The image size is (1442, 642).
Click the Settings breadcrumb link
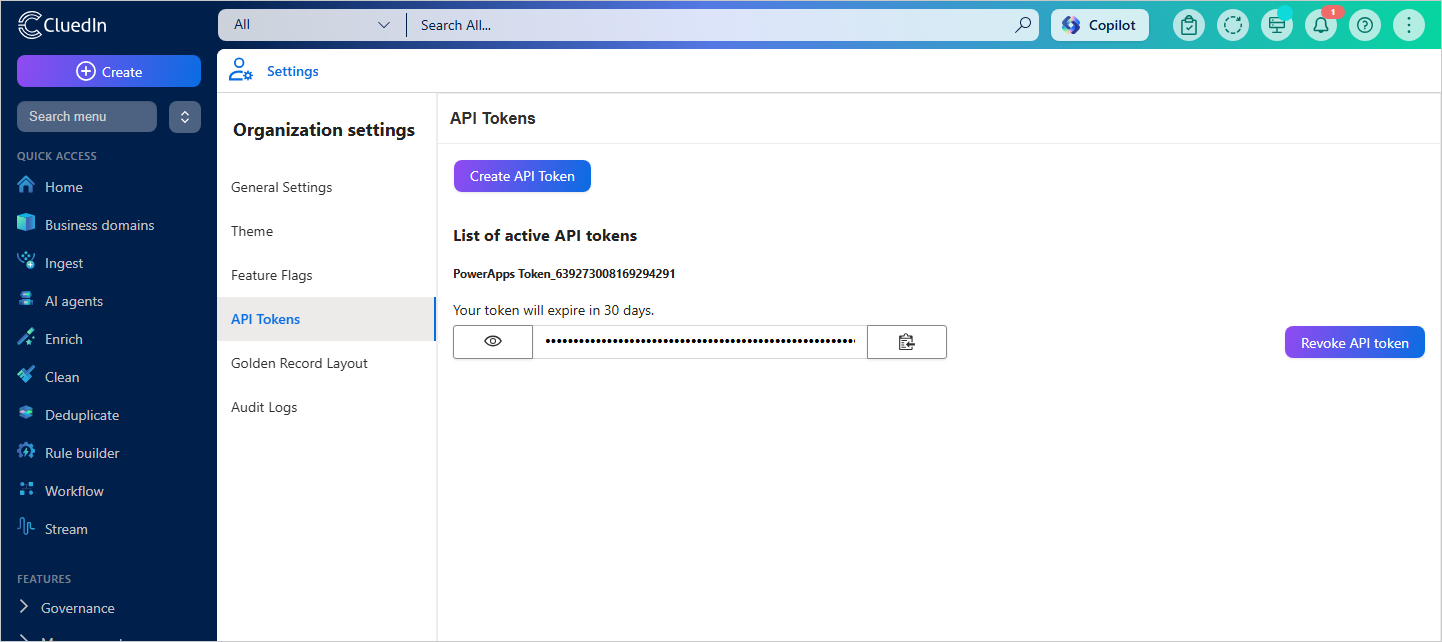pos(293,71)
